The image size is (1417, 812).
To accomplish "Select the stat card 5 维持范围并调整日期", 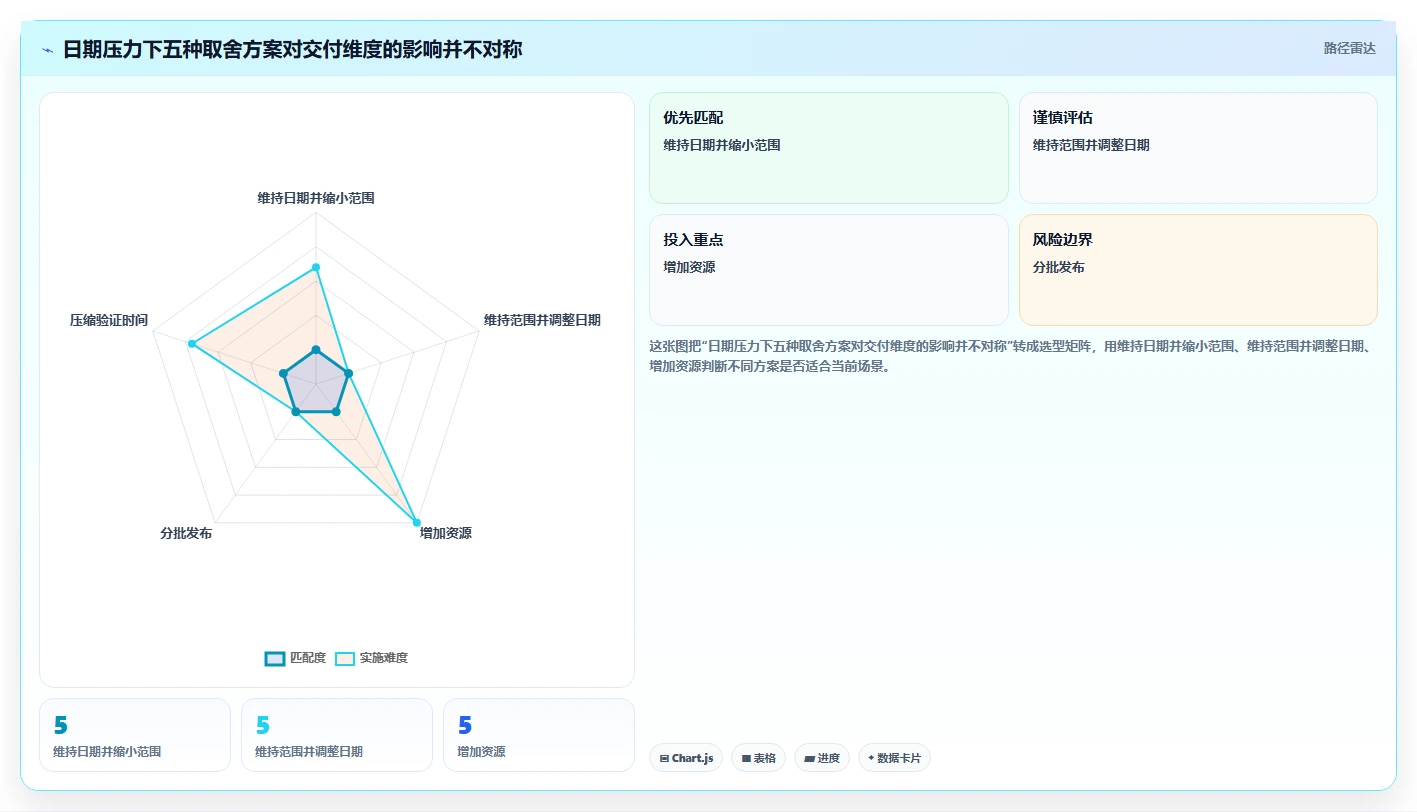I will (337, 735).
